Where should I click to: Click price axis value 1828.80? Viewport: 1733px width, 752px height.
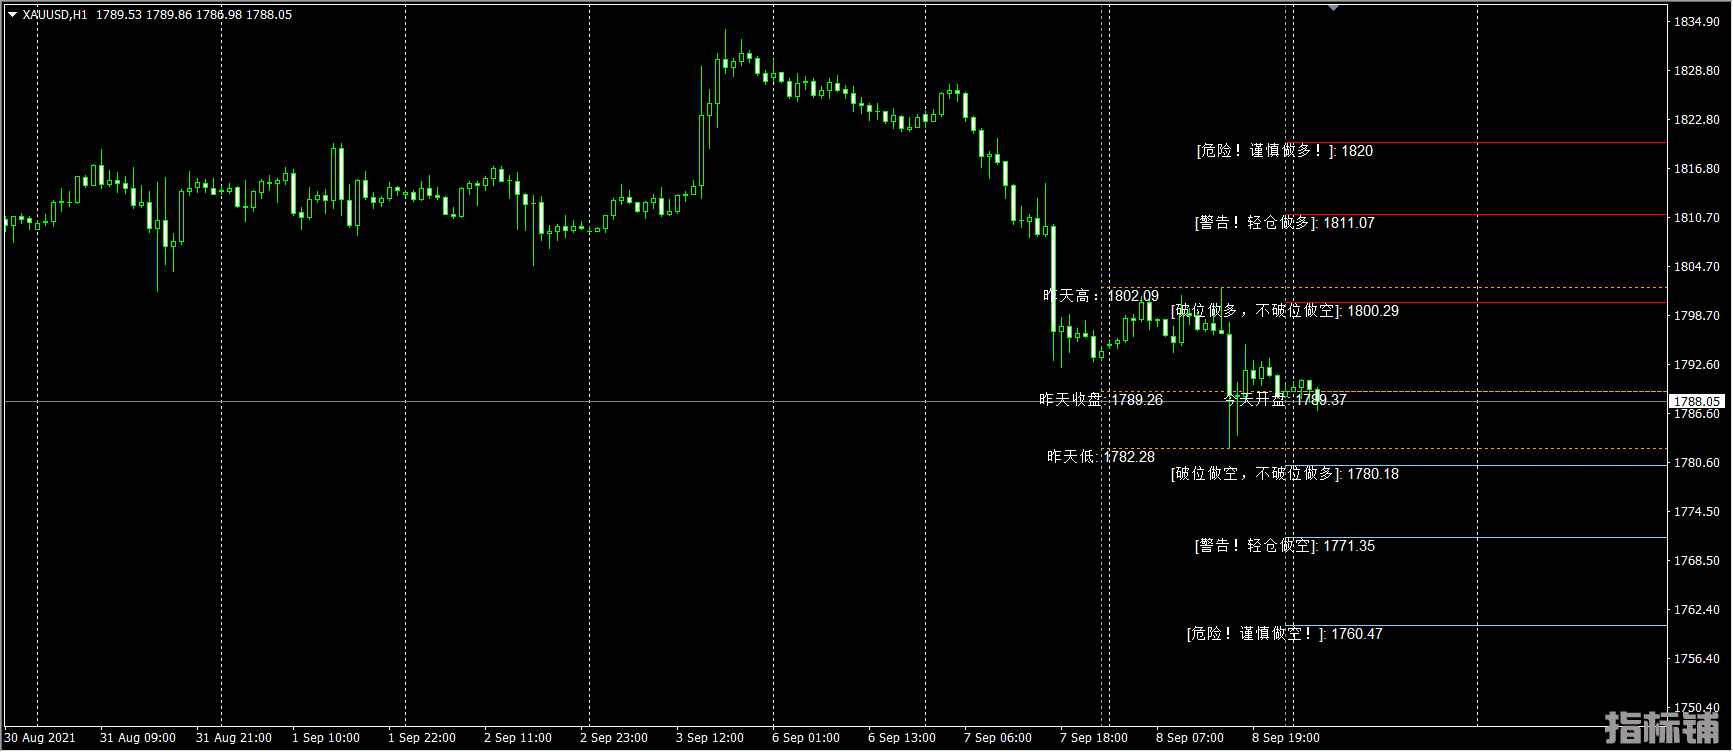1697,71
